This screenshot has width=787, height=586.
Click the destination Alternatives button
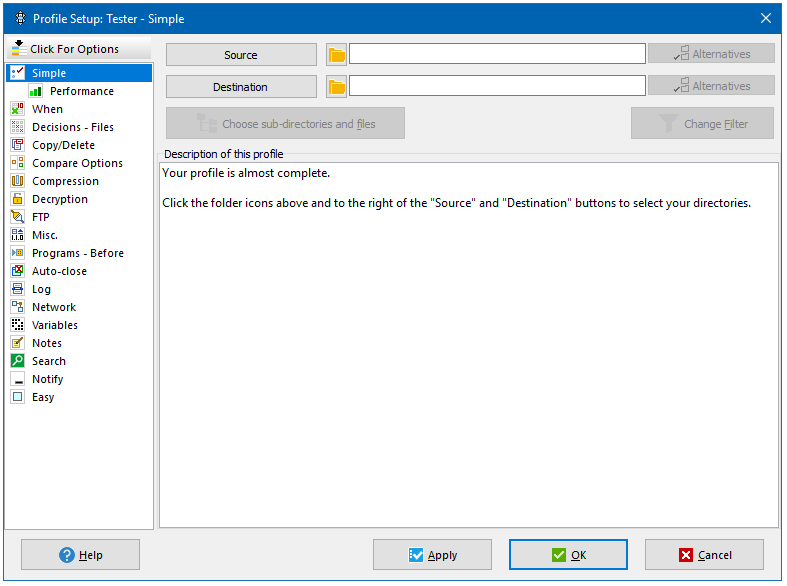tap(711, 85)
